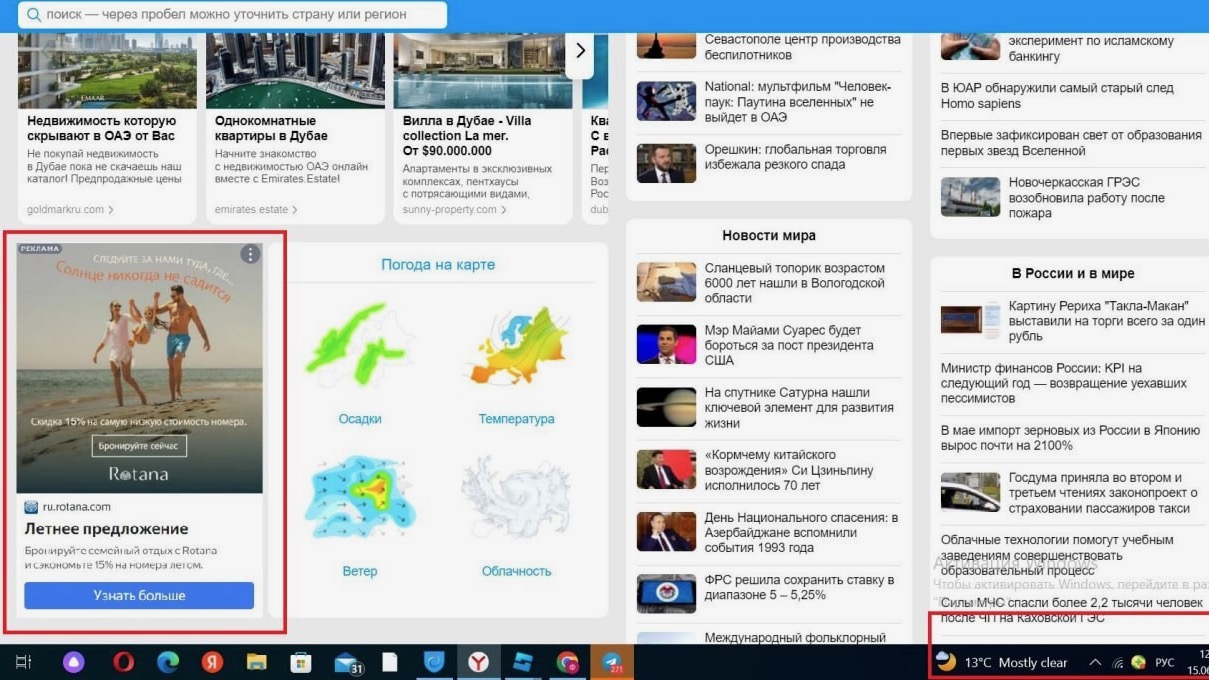The image size is (1209, 680).
Task: Open the Погода на карте link
Action: pyautogui.click(x=438, y=265)
